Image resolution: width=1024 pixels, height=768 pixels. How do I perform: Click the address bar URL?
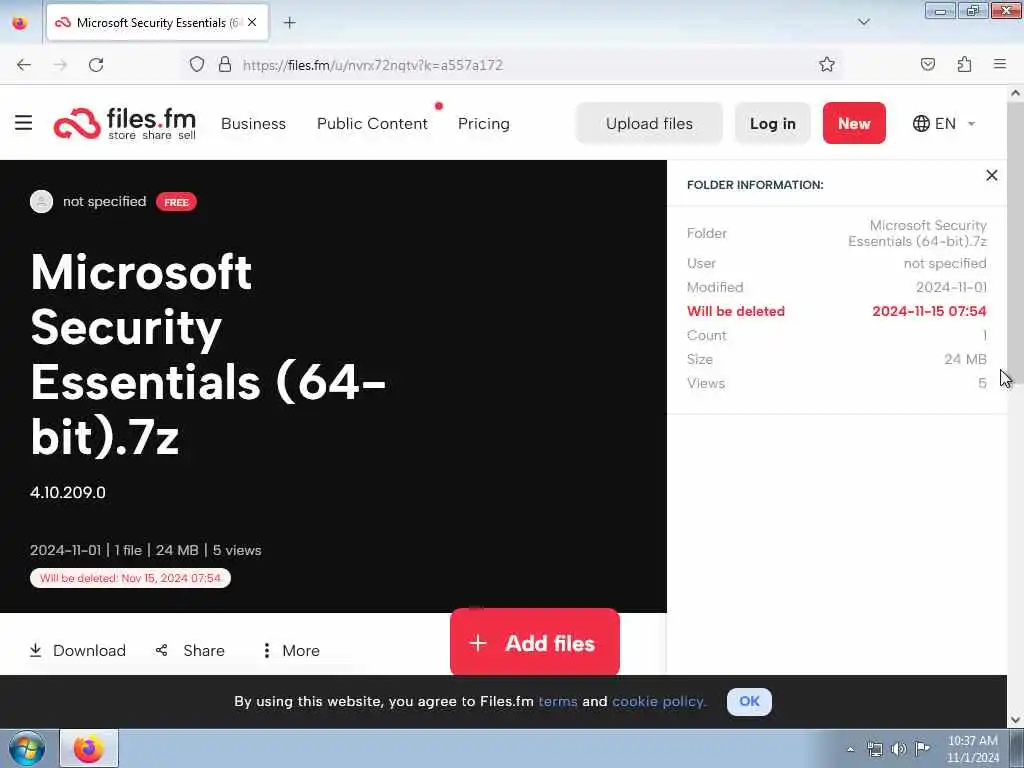(372, 65)
